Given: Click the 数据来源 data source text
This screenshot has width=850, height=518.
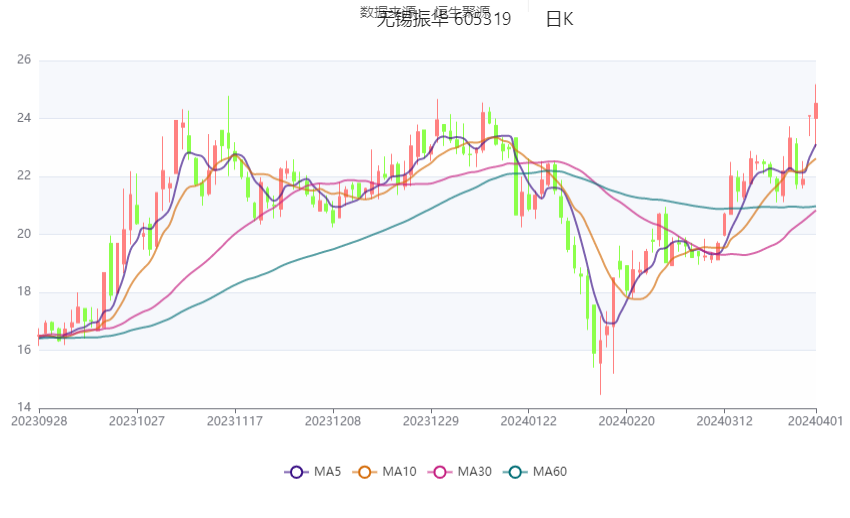Looking at the screenshot, I should pos(384,12).
